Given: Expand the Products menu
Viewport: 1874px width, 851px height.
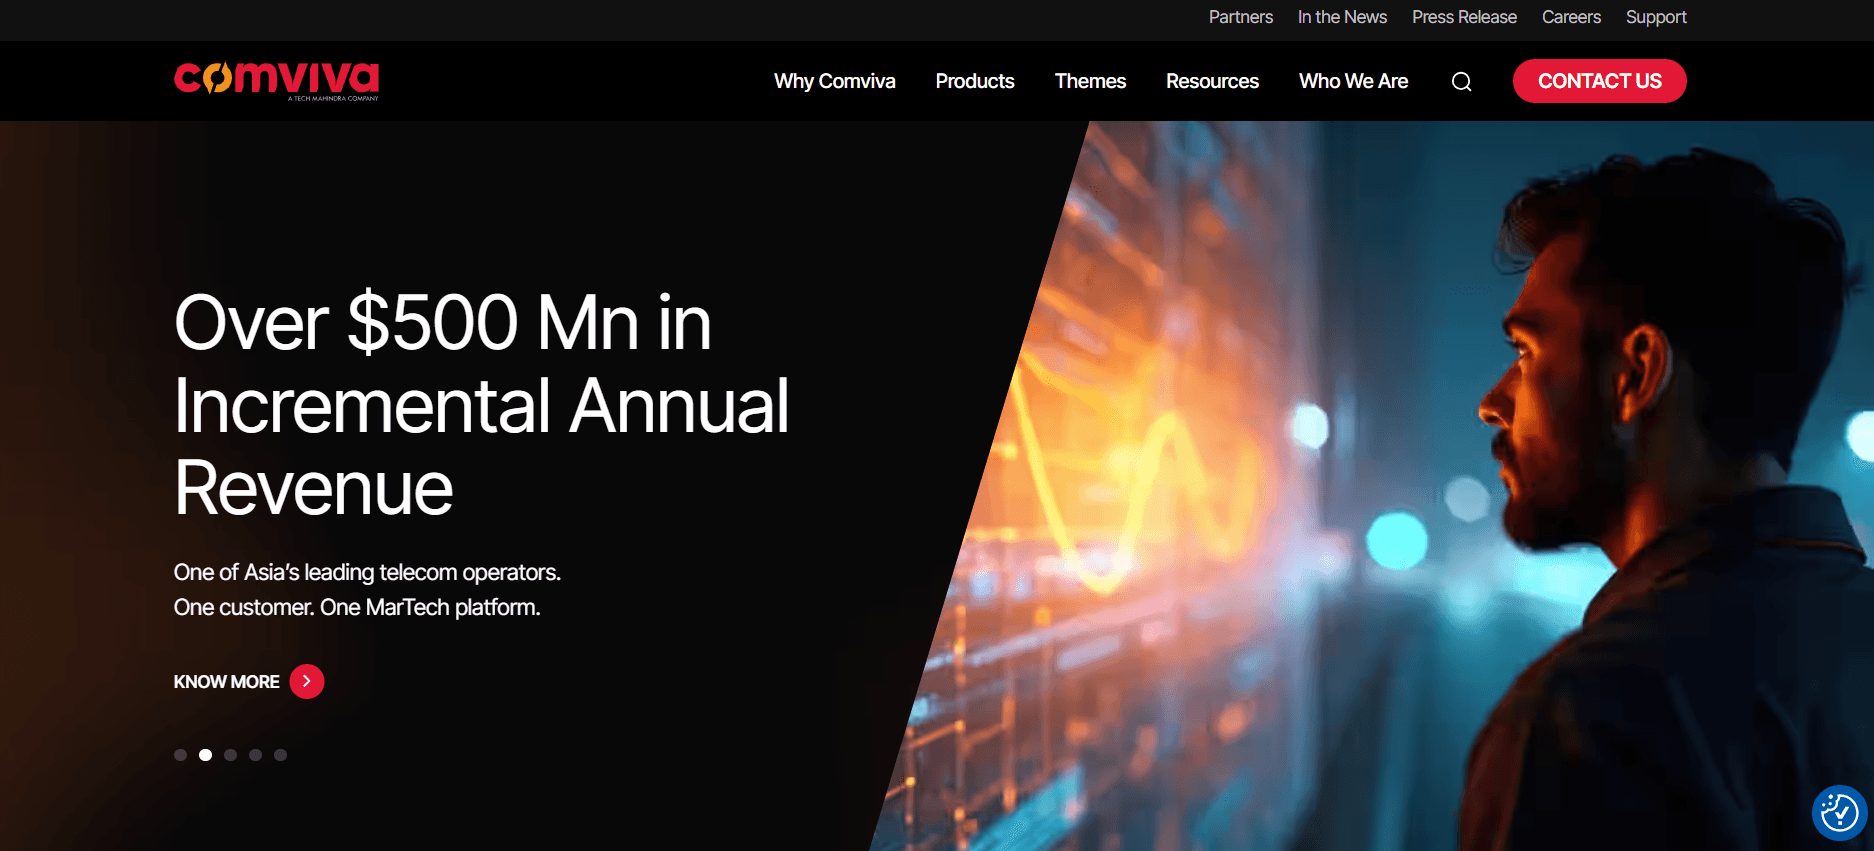Looking at the screenshot, I should point(974,81).
